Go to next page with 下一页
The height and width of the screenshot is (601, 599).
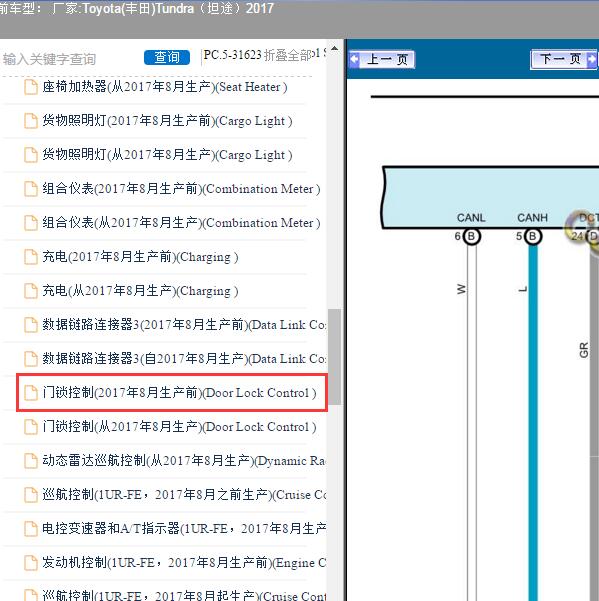tap(564, 59)
